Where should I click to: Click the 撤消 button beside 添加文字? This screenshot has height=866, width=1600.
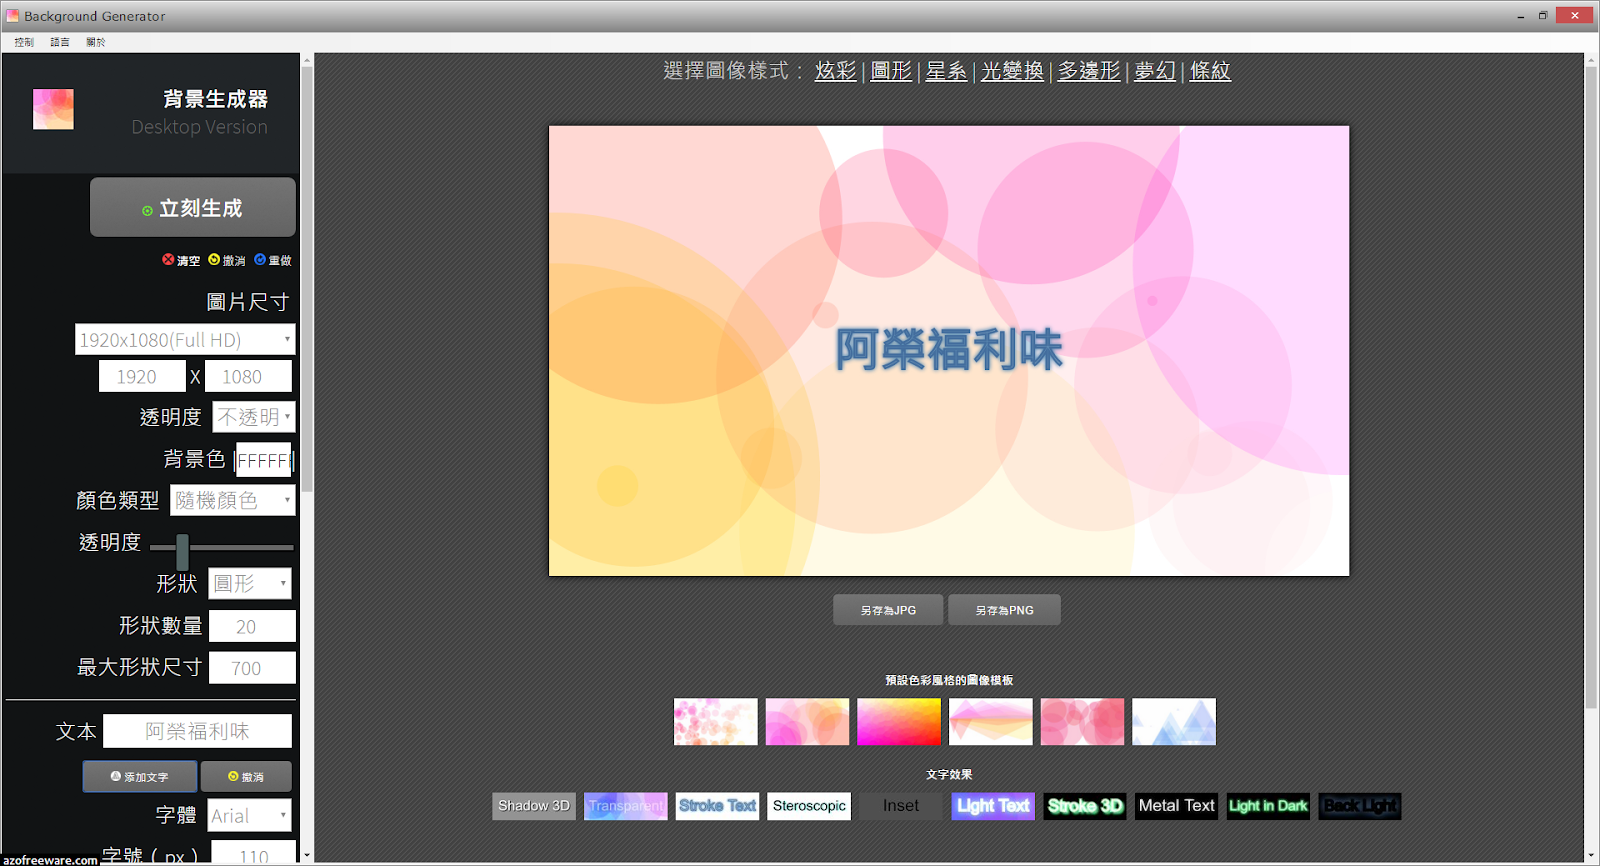point(246,777)
